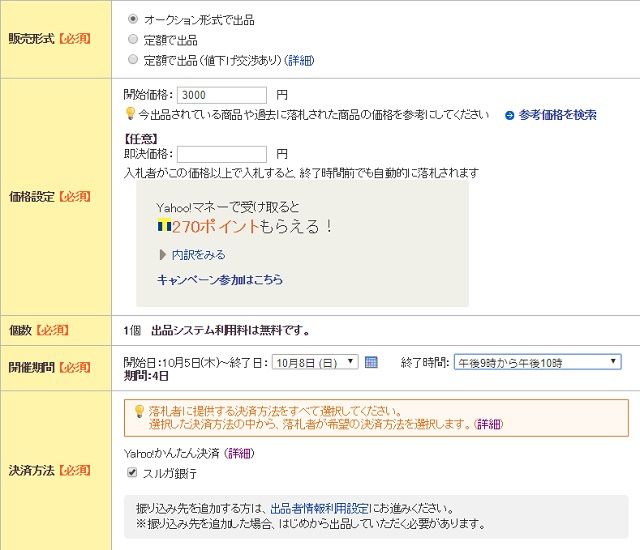Click the 期間:4日 text
This screenshot has height=550, width=640.
point(146,376)
